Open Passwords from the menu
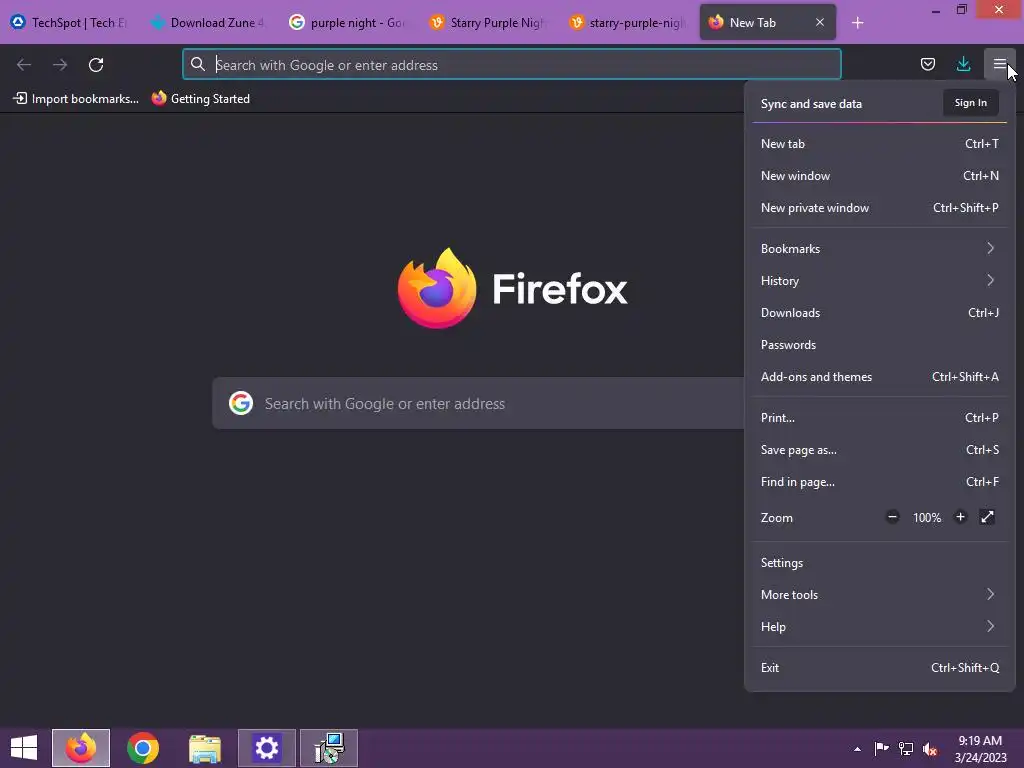This screenshot has width=1024, height=768. (880, 345)
